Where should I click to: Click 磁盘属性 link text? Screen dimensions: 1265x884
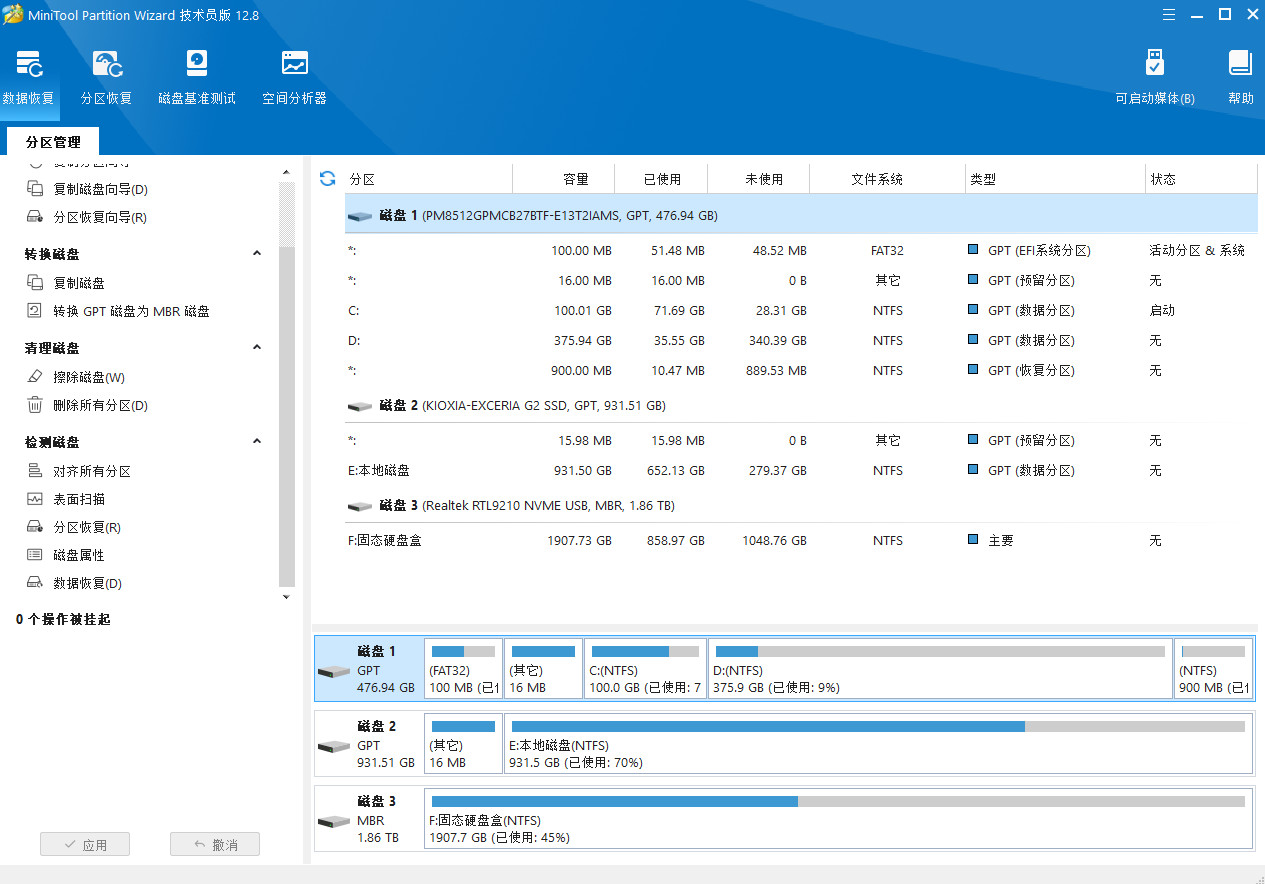click(x=79, y=555)
